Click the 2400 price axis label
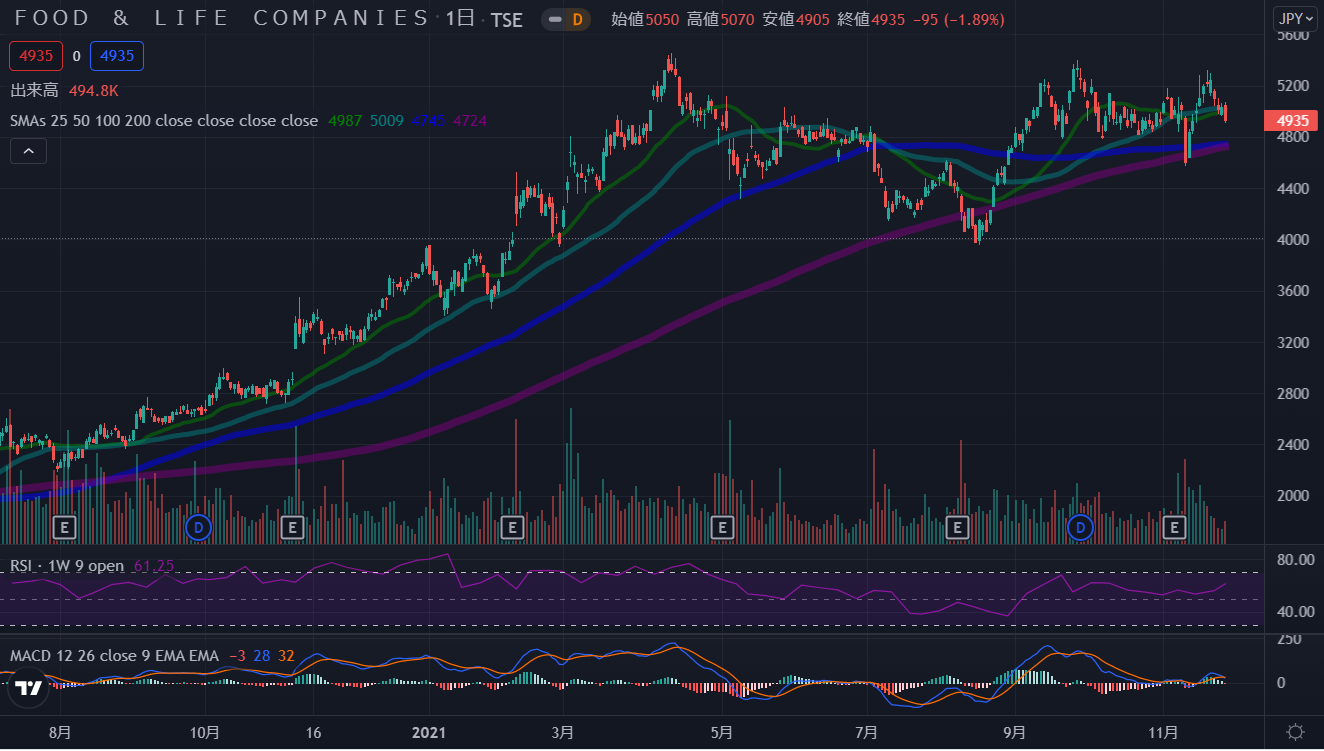Image resolution: width=1324 pixels, height=751 pixels. click(1293, 444)
